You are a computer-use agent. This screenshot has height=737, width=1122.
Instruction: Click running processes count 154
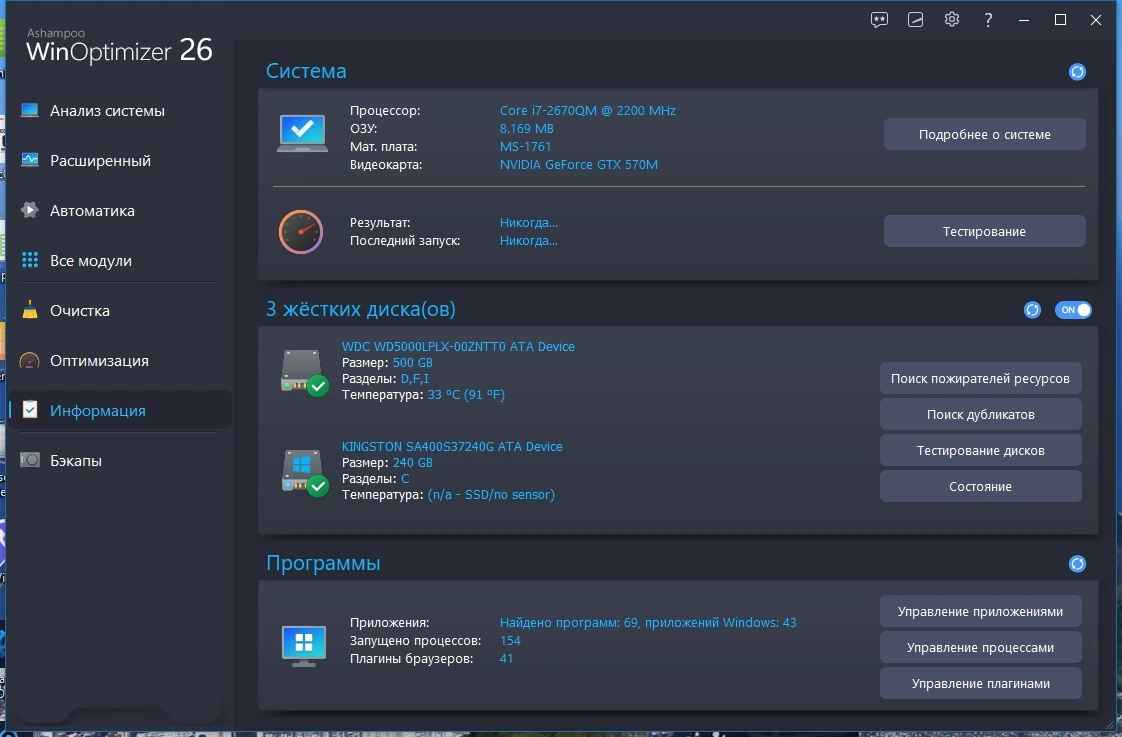[x=510, y=640]
